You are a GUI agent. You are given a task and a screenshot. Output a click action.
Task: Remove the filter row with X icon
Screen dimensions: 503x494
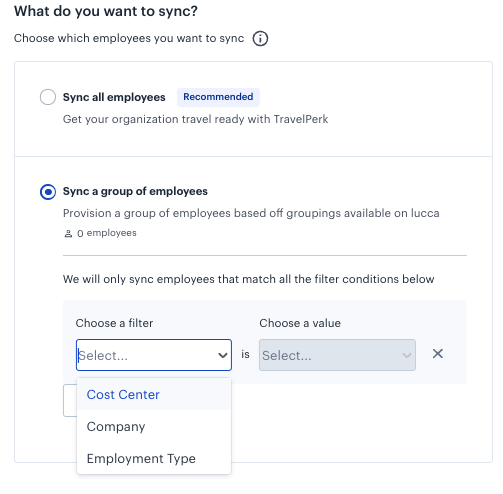point(438,354)
